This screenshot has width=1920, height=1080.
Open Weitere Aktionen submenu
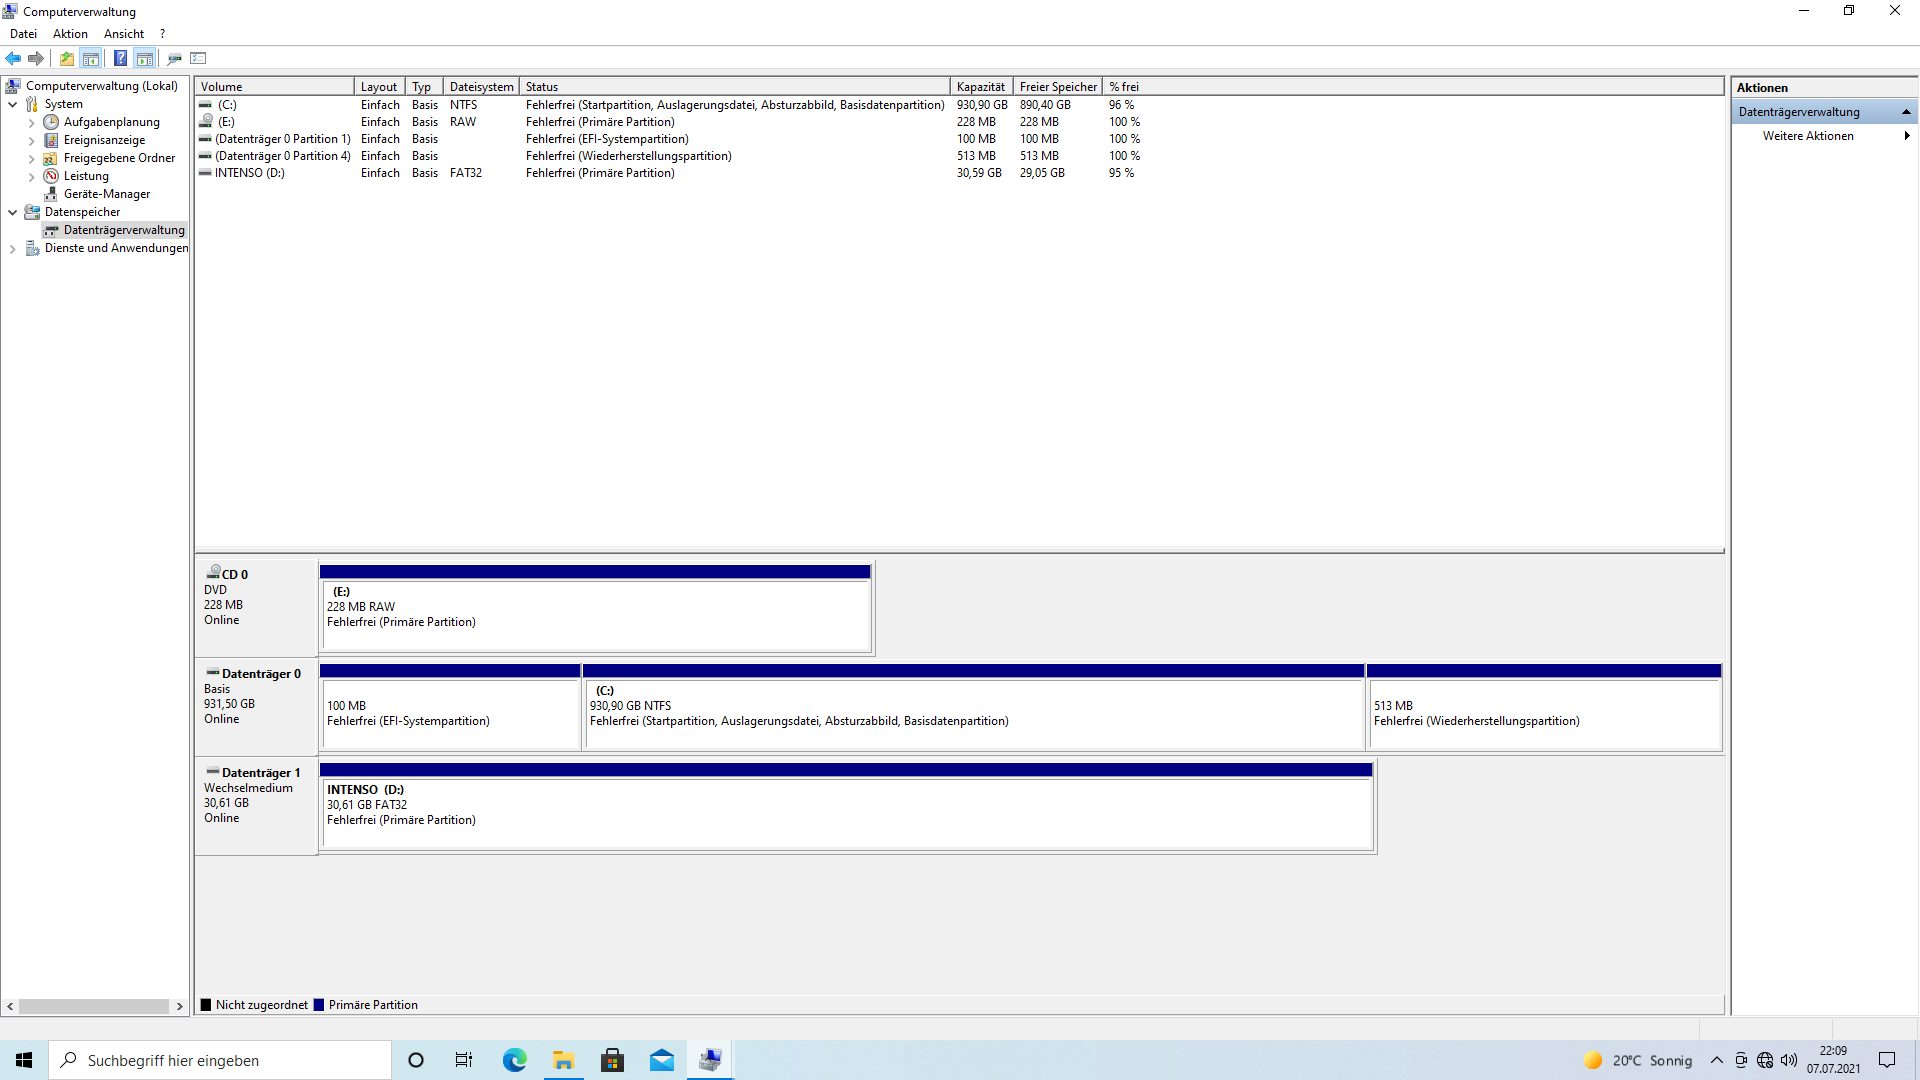click(x=1808, y=136)
